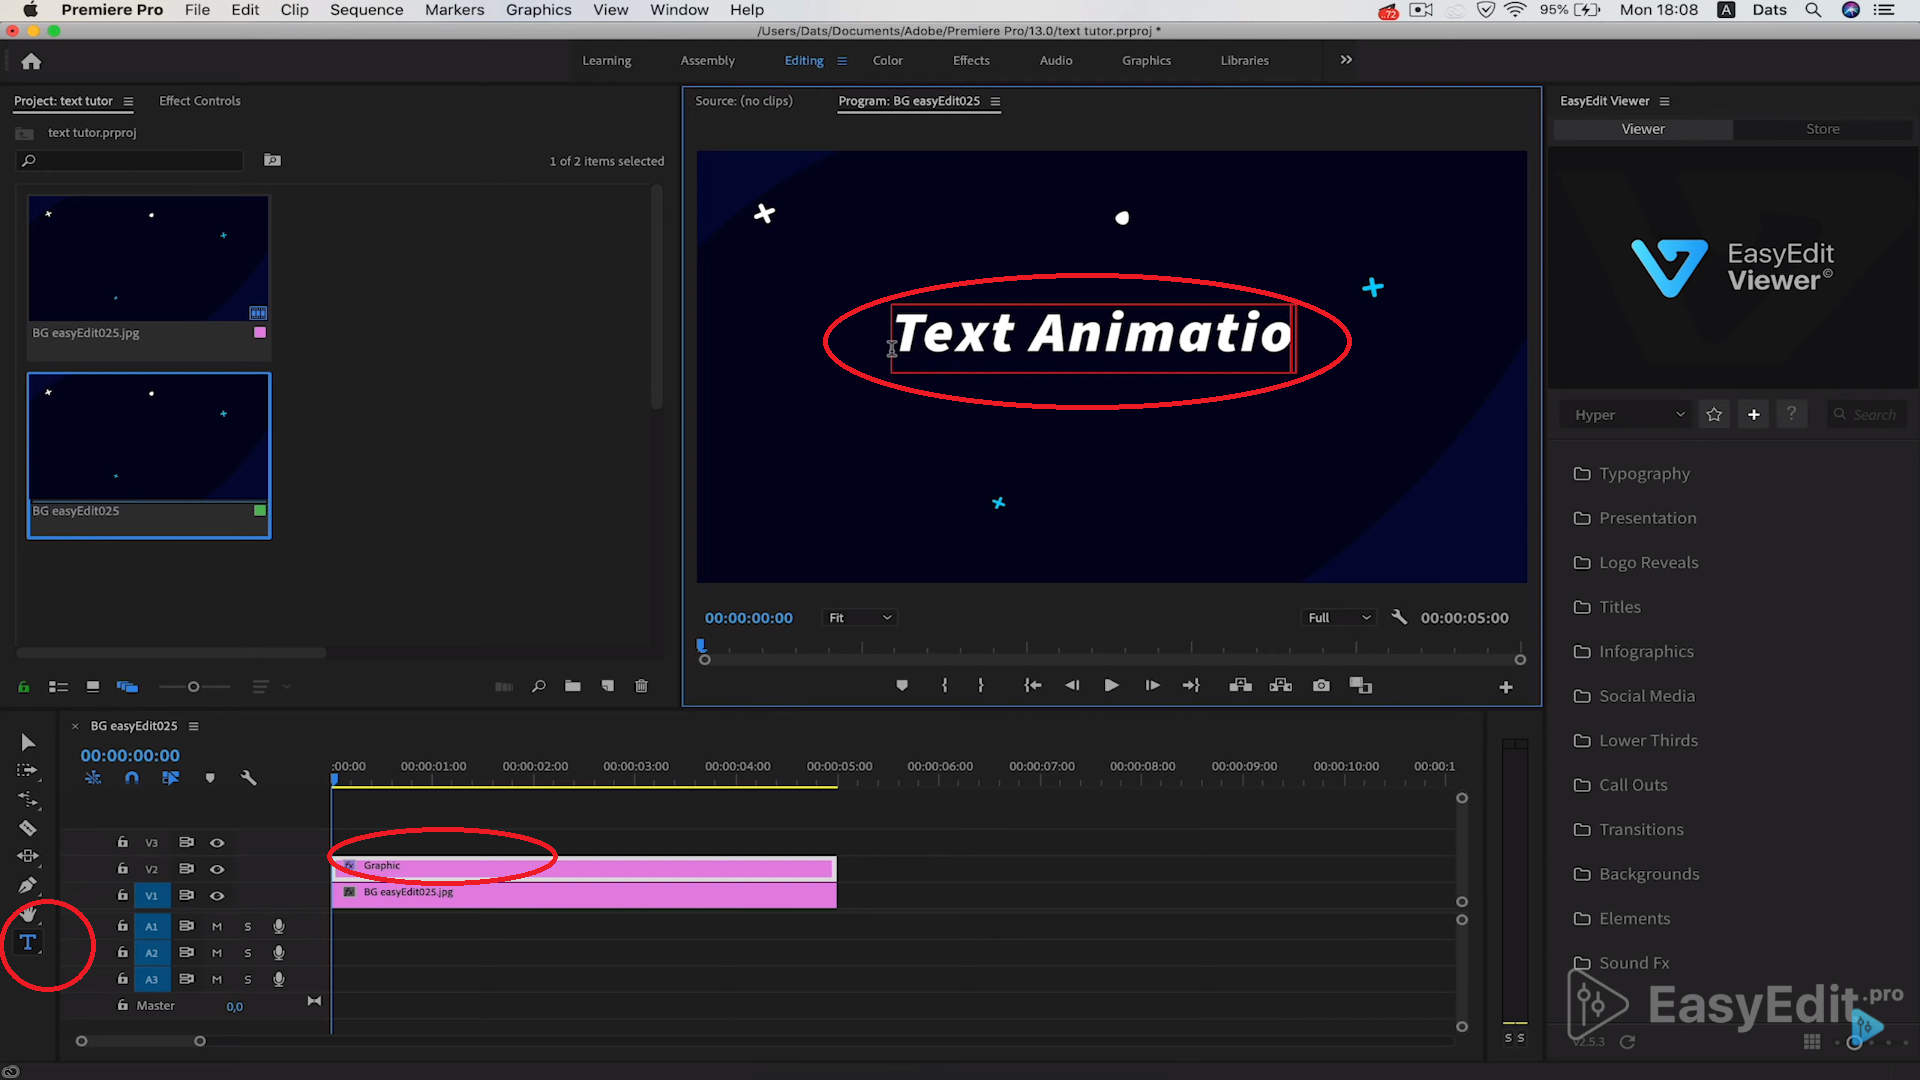Open the Fit resolution dropdown
The image size is (1920, 1080).
[x=858, y=617]
